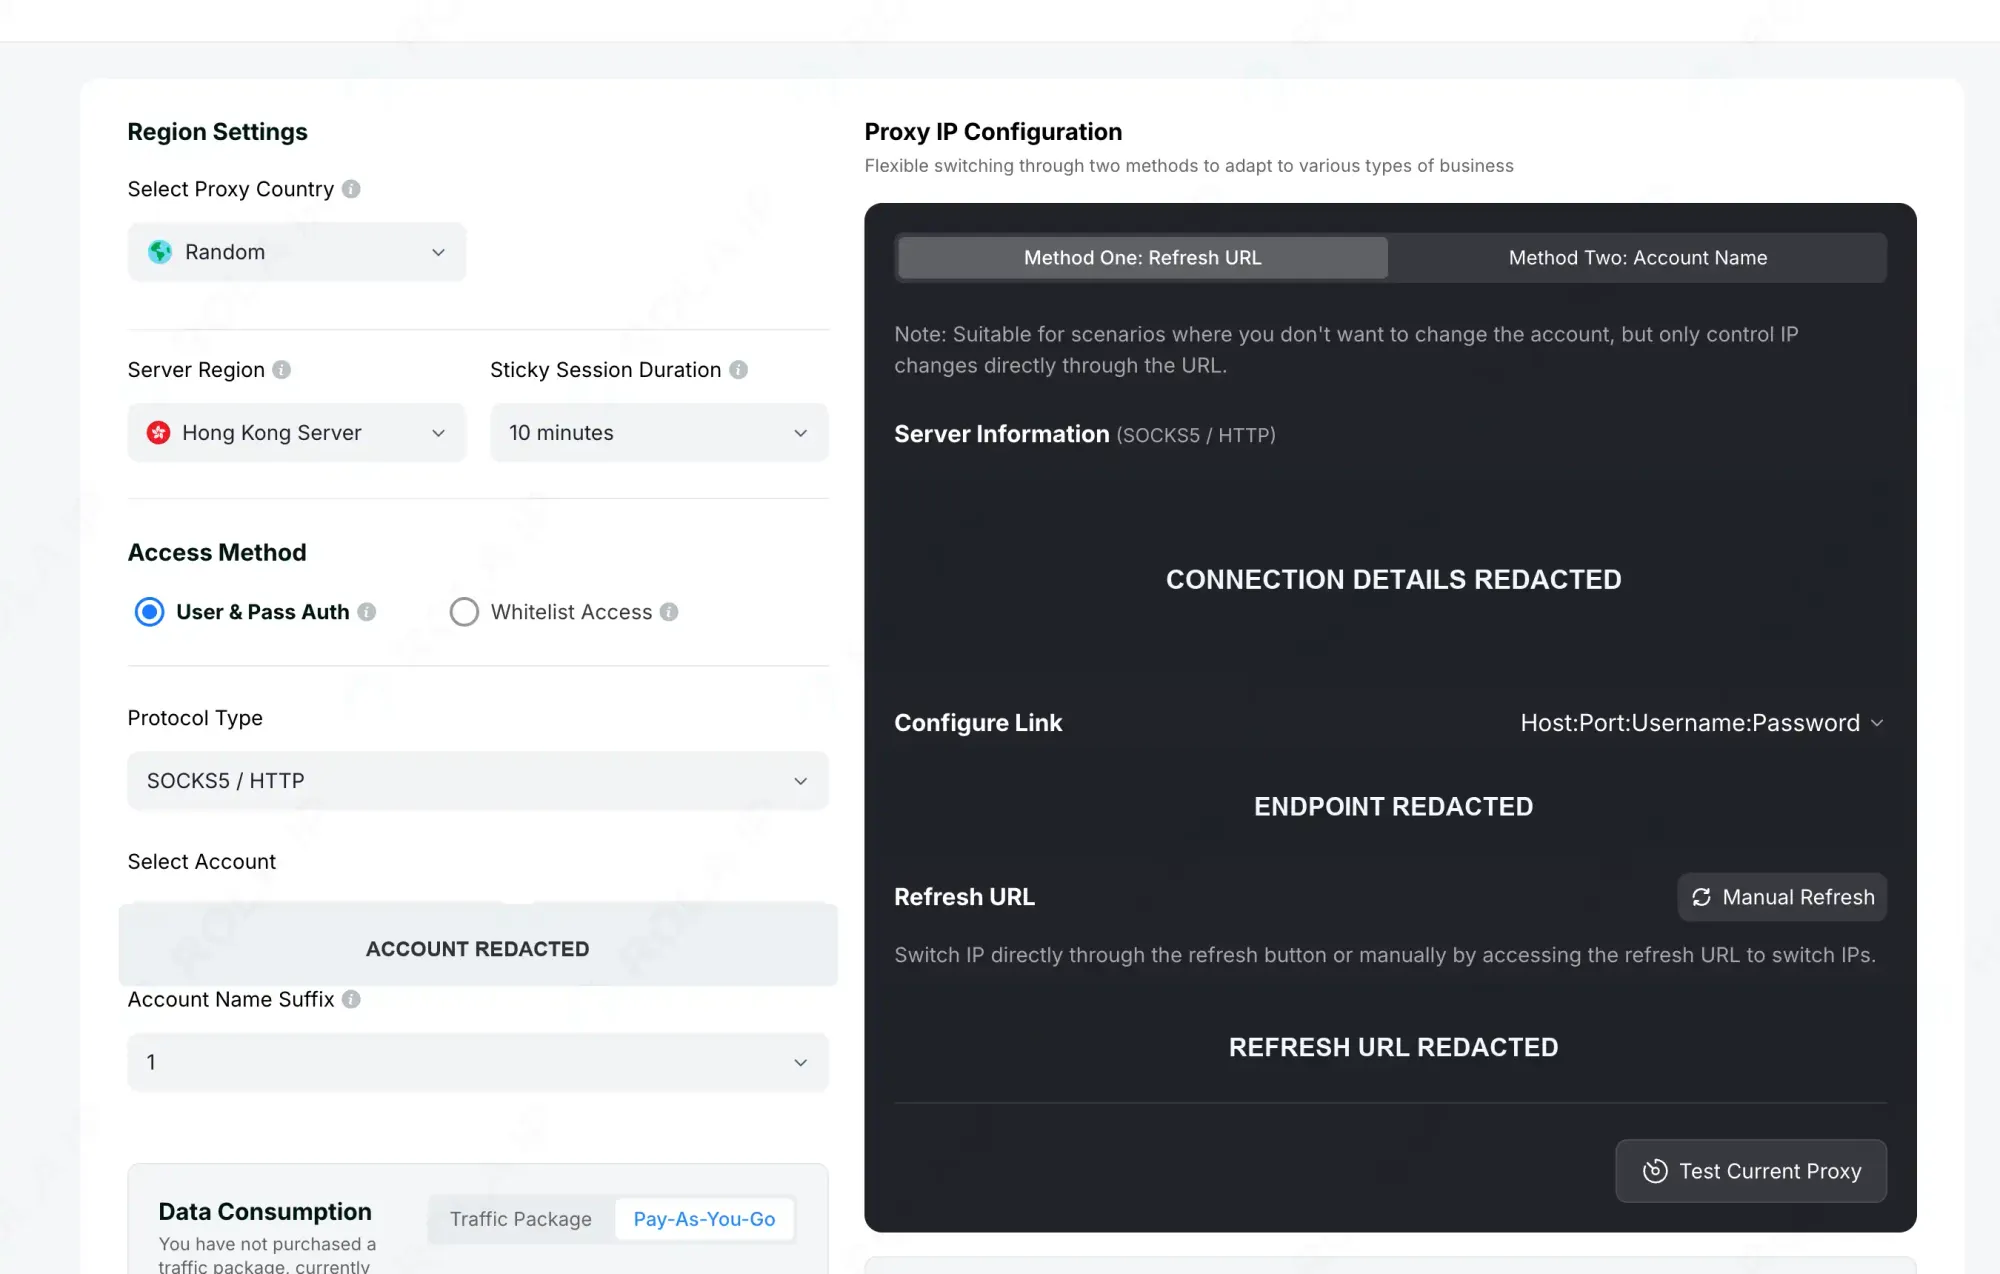The width and height of the screenshot is (2000, 1274).
Task: Expand the SOCKS5 / HTTP protocol dropdown
Action: (x=478, y=781)
